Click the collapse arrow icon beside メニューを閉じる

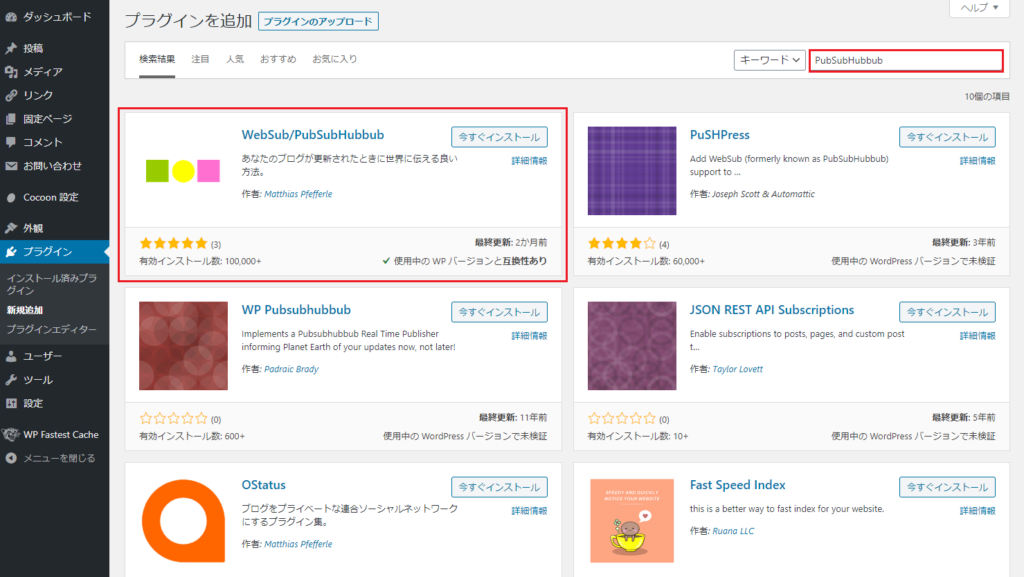[x=11, y=458]
